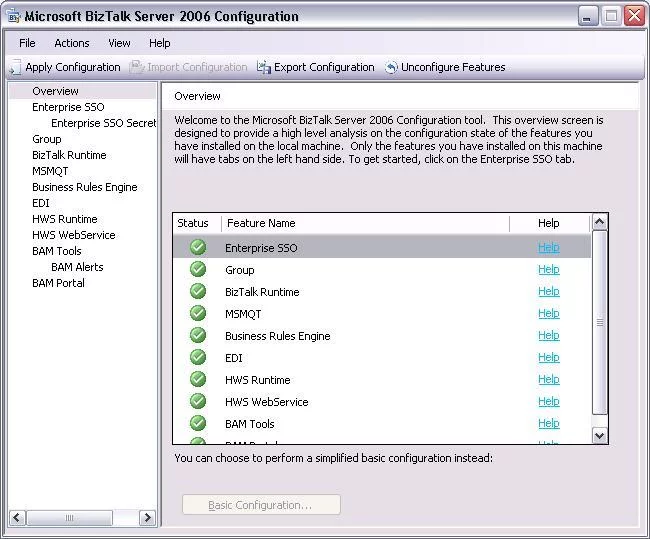Click green status icon for Group row
This screenshot has height=539, width=650.
pyautogui.click(x=198, y=270)
